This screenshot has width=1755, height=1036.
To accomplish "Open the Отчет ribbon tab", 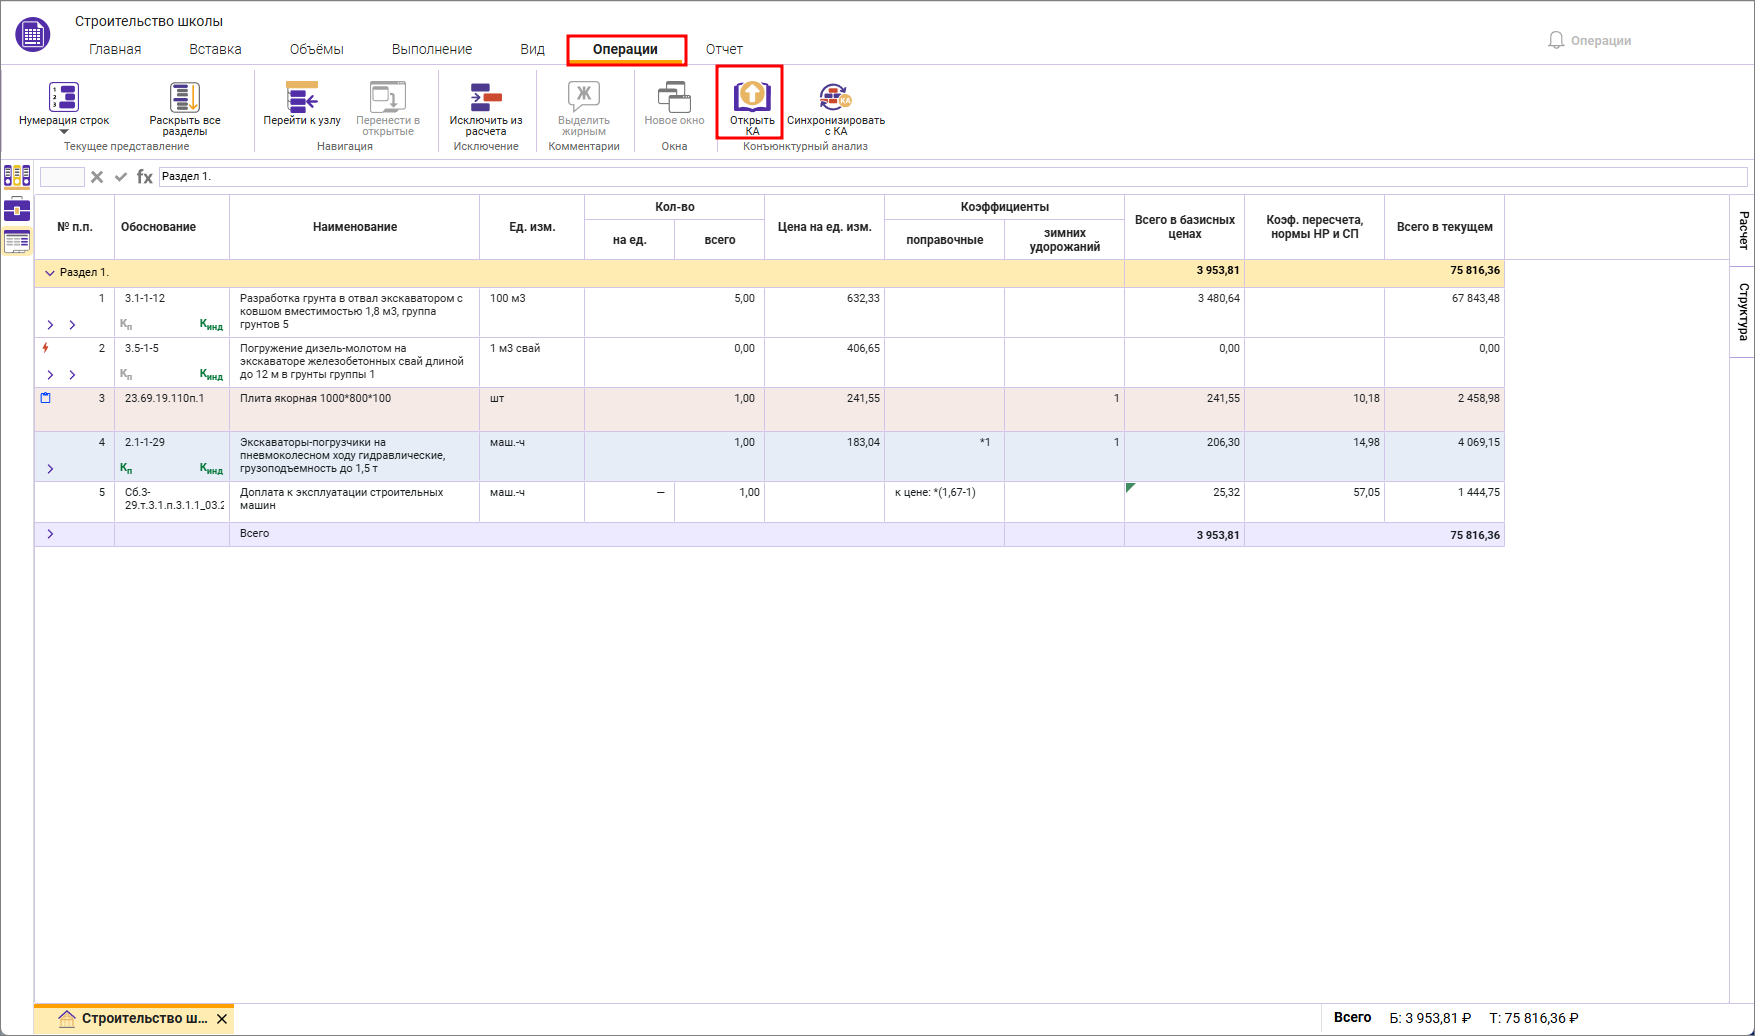I will pos(724,49).
